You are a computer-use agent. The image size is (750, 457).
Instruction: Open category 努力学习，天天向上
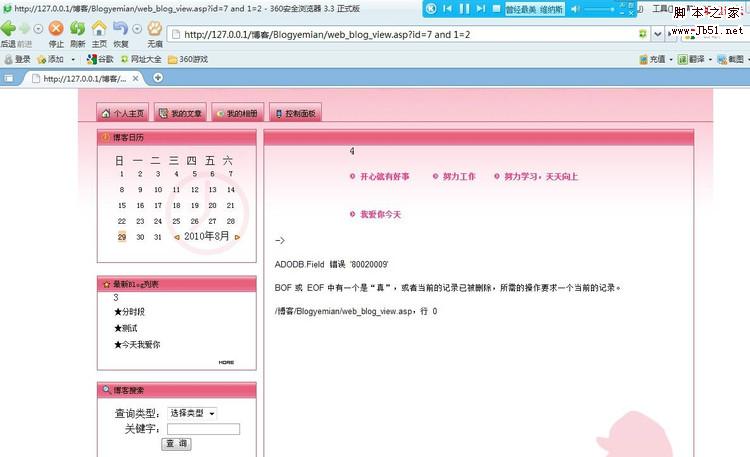click(541, 177)
